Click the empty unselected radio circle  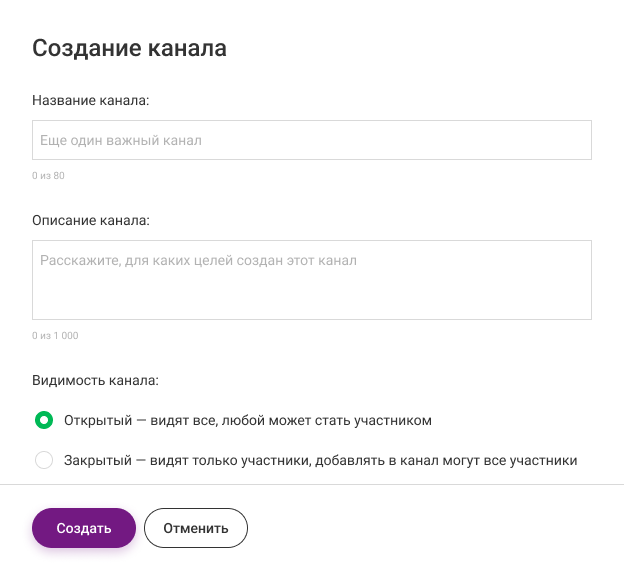click(x=44, y=461)
